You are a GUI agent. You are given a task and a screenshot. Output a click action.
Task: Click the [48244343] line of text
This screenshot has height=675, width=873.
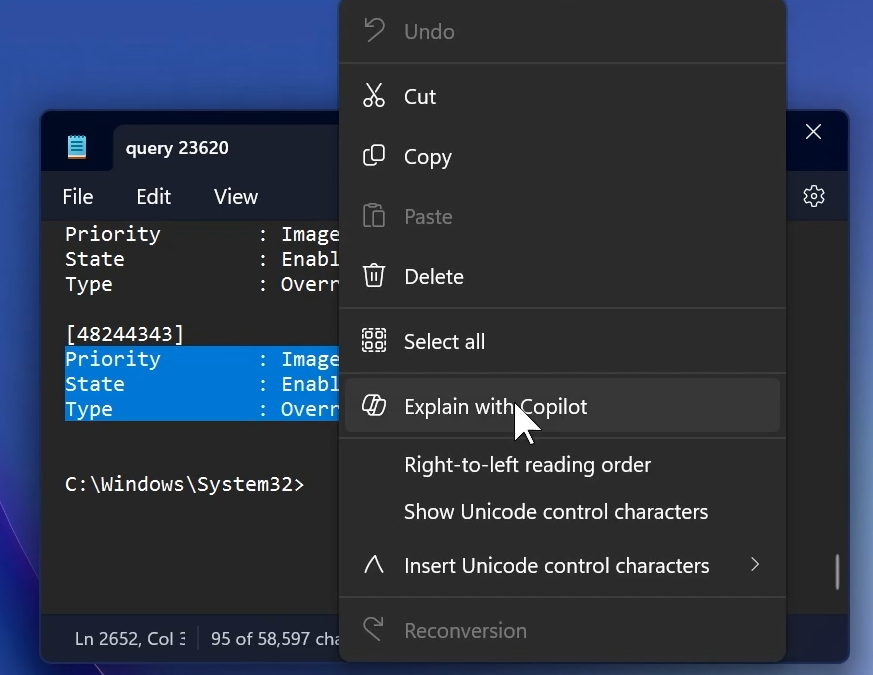click(125, 334)
